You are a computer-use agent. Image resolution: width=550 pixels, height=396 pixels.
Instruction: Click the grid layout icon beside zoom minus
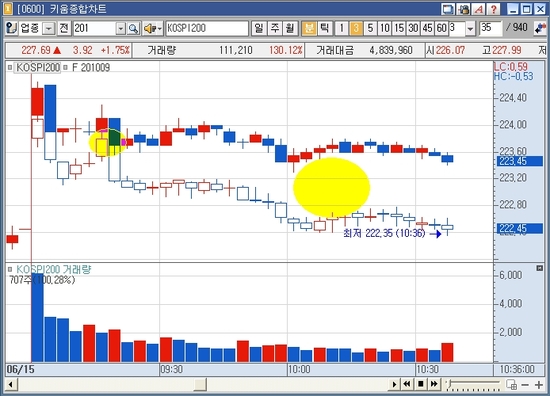pyautogui.click(x=511, y=385)
